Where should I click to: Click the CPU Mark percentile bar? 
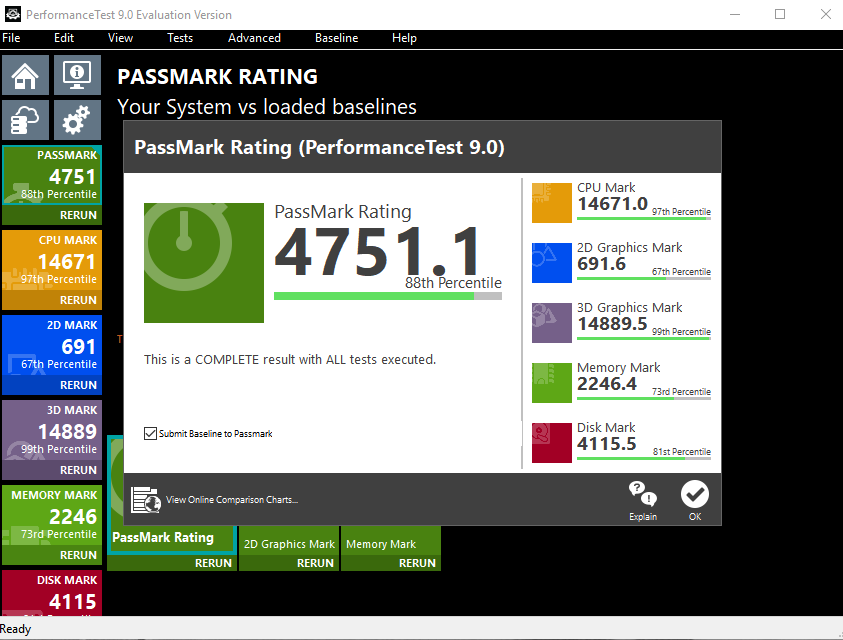[644, 218]
